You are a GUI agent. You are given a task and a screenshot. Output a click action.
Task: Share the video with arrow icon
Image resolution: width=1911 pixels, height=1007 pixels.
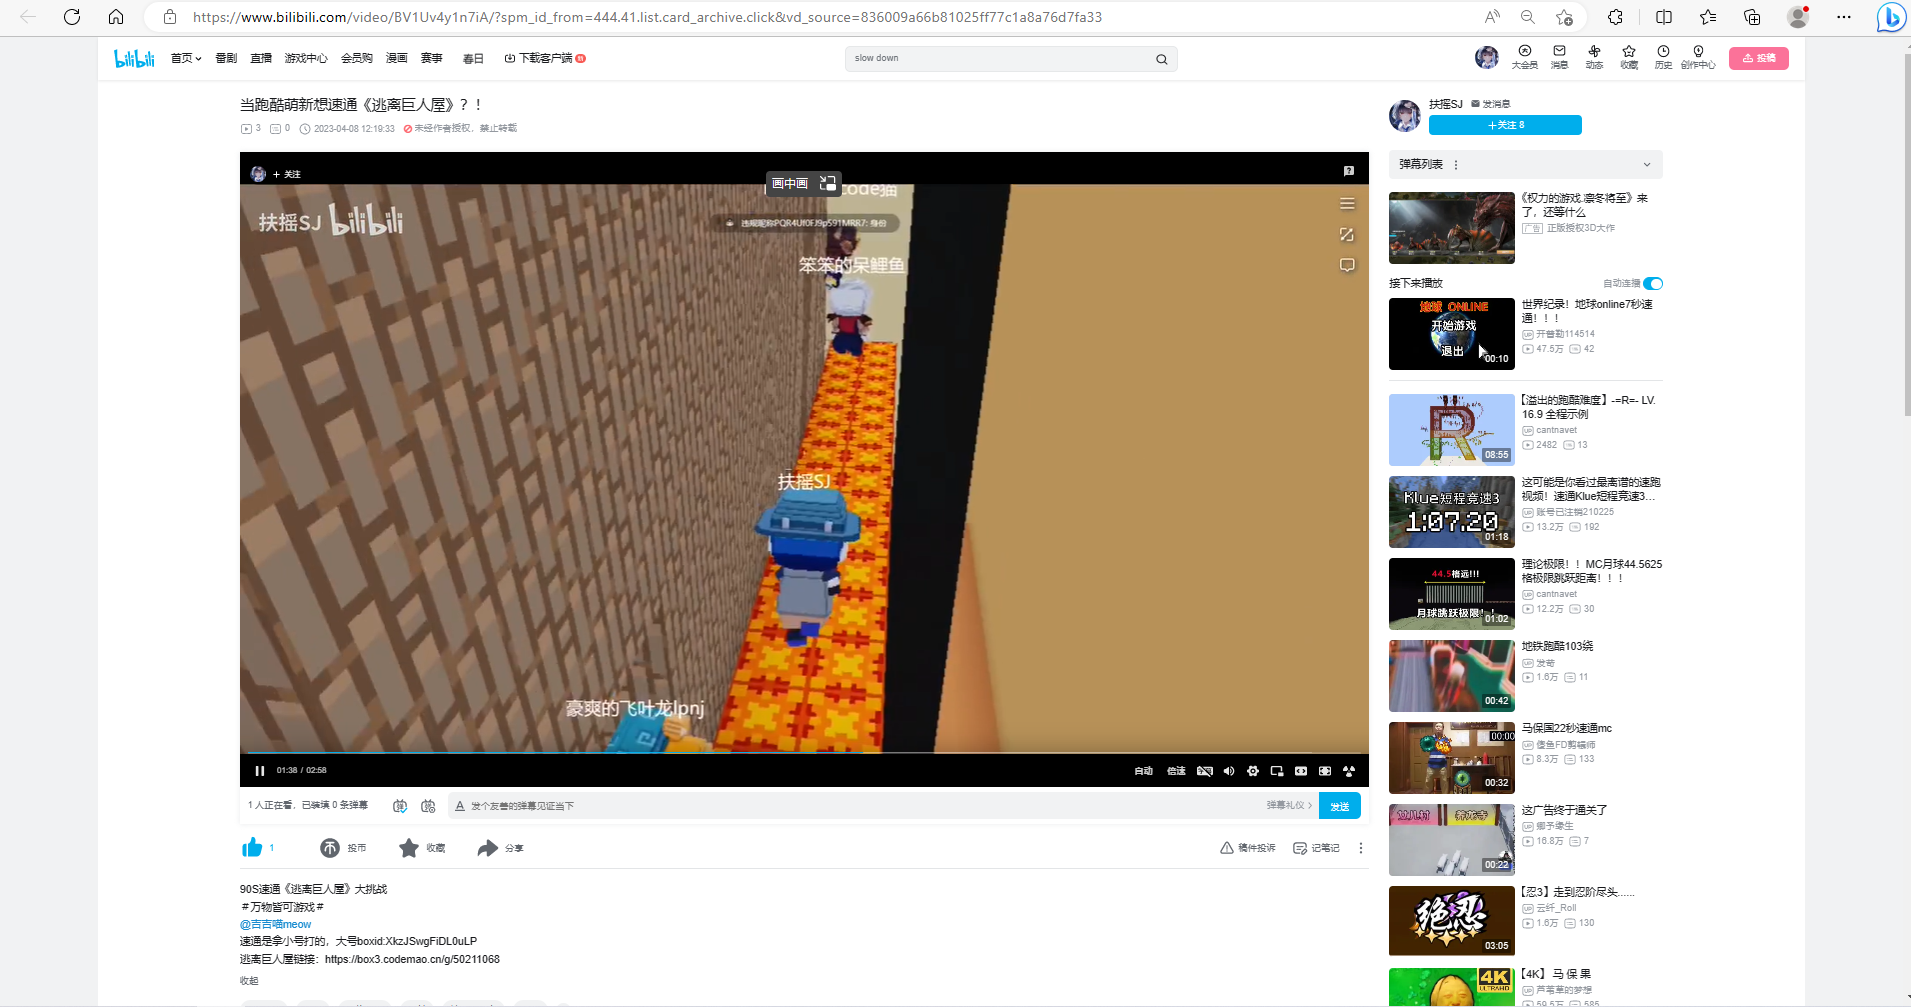(x=487, y=848)
